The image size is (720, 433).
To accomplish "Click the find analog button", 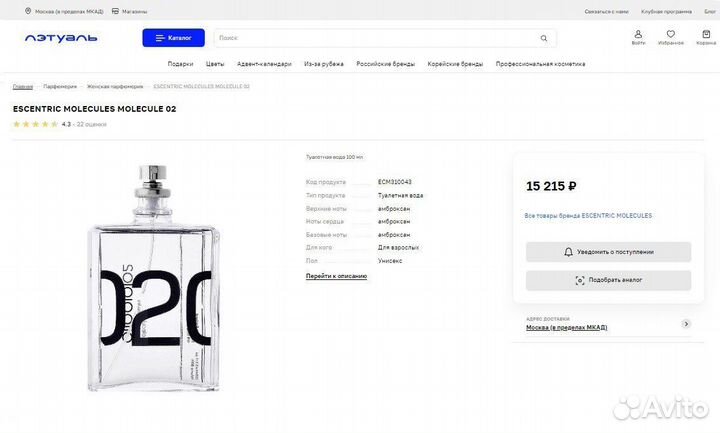I will (x=608, y=280).
